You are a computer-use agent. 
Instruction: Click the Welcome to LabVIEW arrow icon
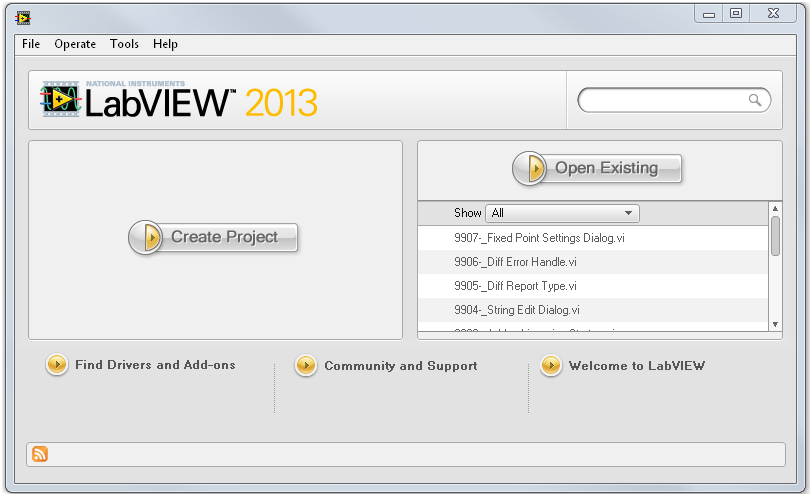click(x=551, y=366)
